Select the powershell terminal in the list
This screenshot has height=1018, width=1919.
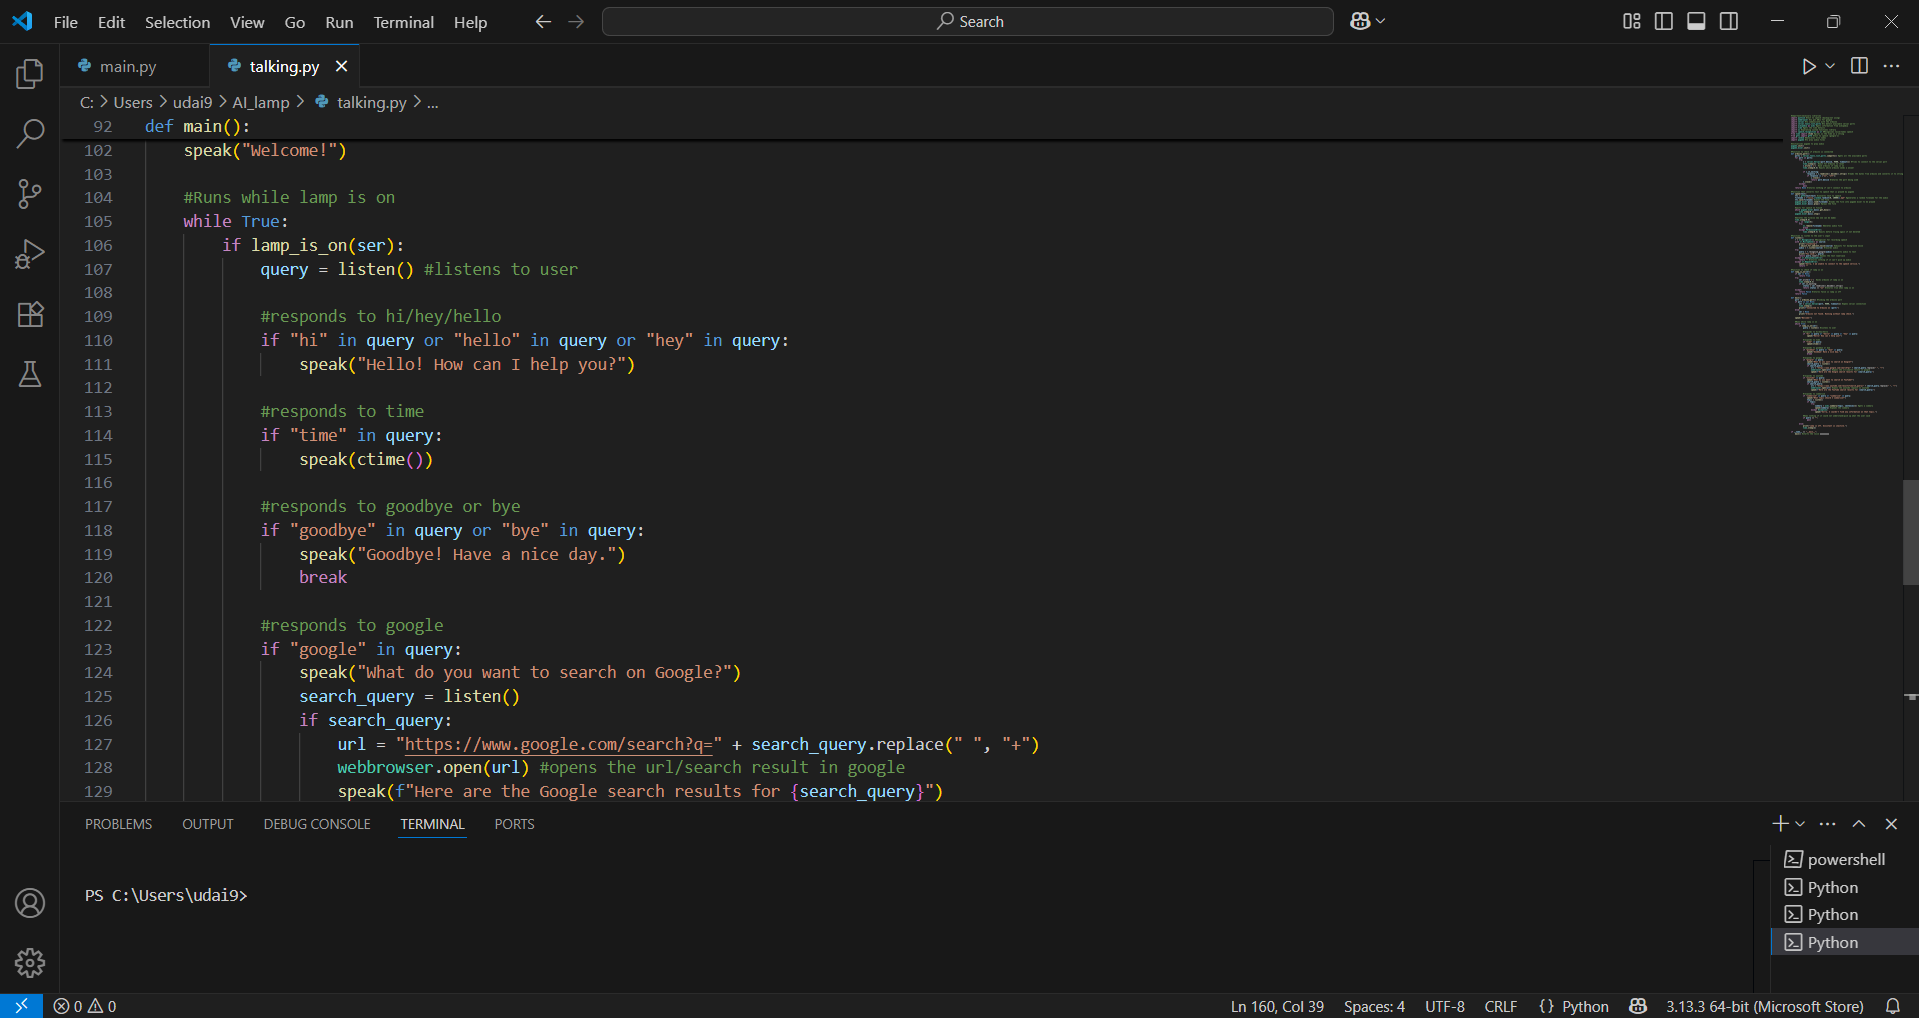1844,859
